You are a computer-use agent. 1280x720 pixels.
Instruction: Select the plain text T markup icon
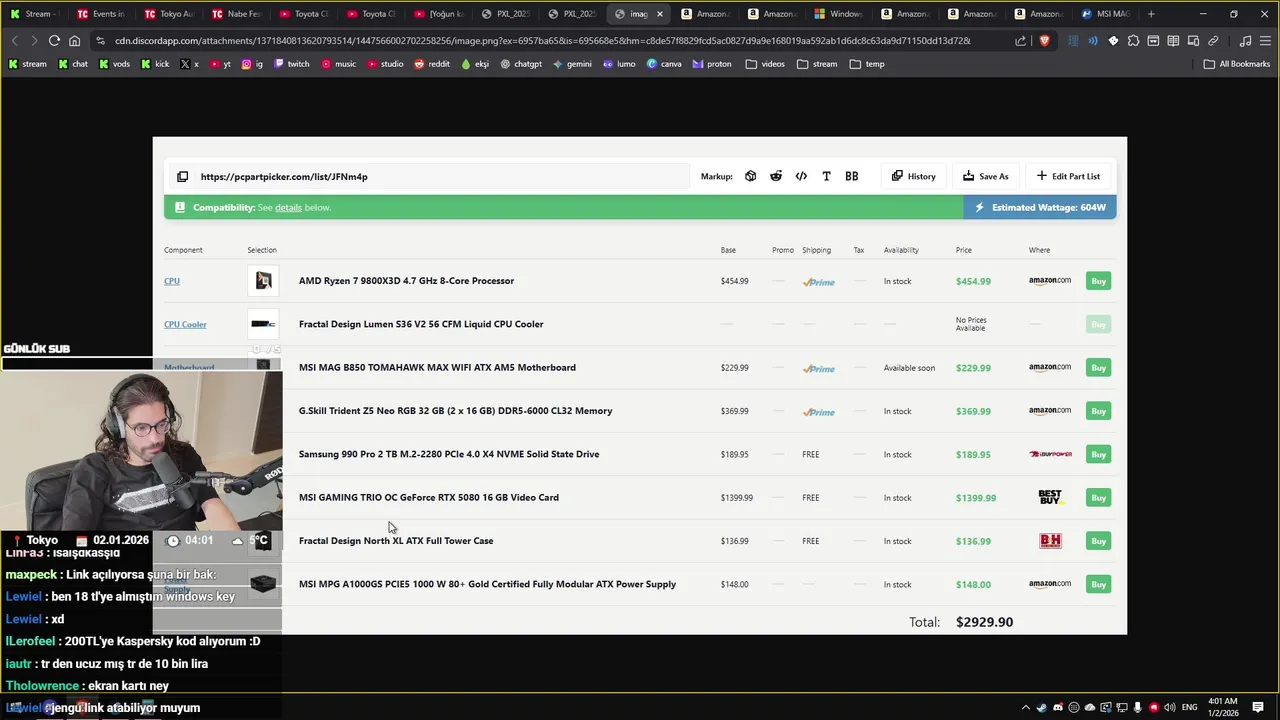826,176
